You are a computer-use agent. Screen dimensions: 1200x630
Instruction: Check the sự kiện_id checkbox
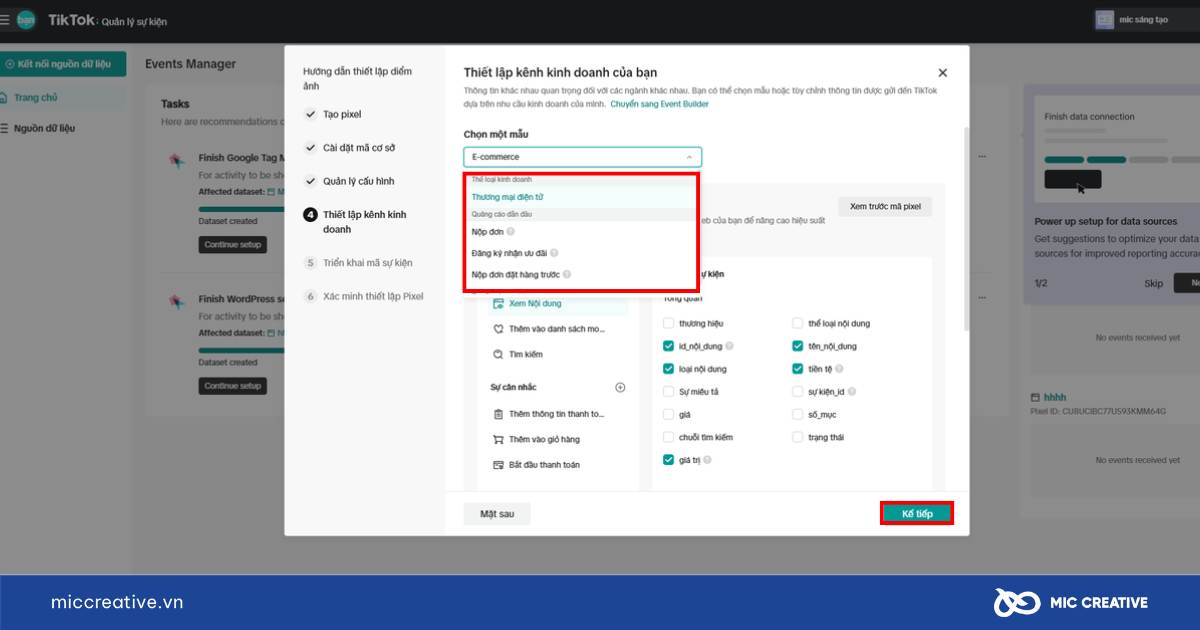[798, 392]
